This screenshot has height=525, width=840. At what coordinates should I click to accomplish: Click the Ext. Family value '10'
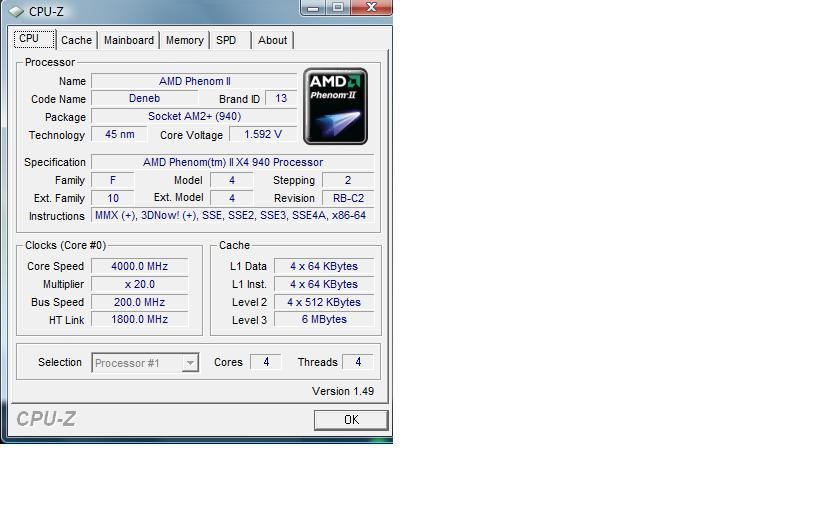(x=112, y=198)
